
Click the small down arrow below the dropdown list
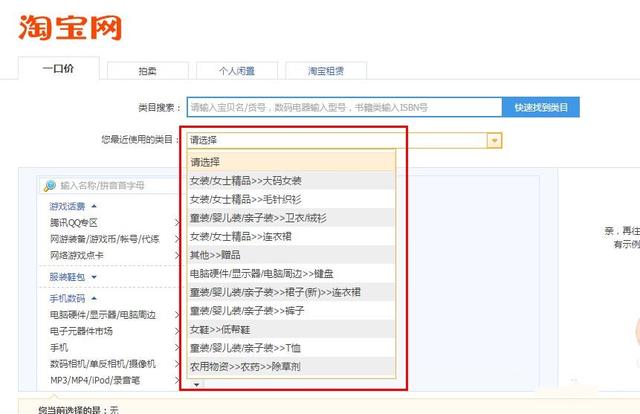click(x=197, y=384)
